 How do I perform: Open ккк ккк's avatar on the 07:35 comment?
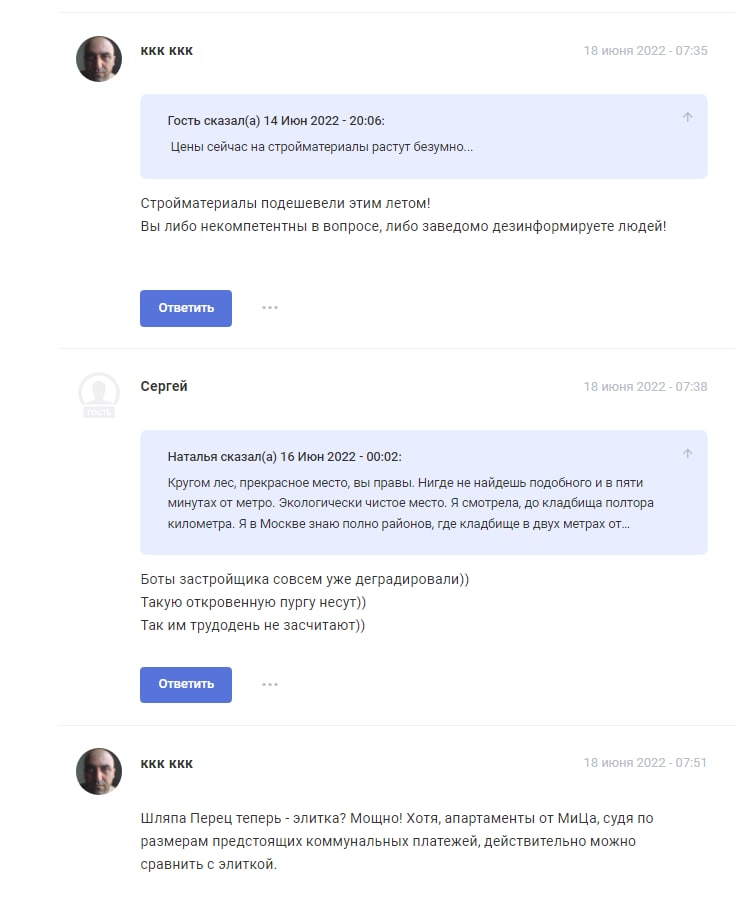pos(99,59)
